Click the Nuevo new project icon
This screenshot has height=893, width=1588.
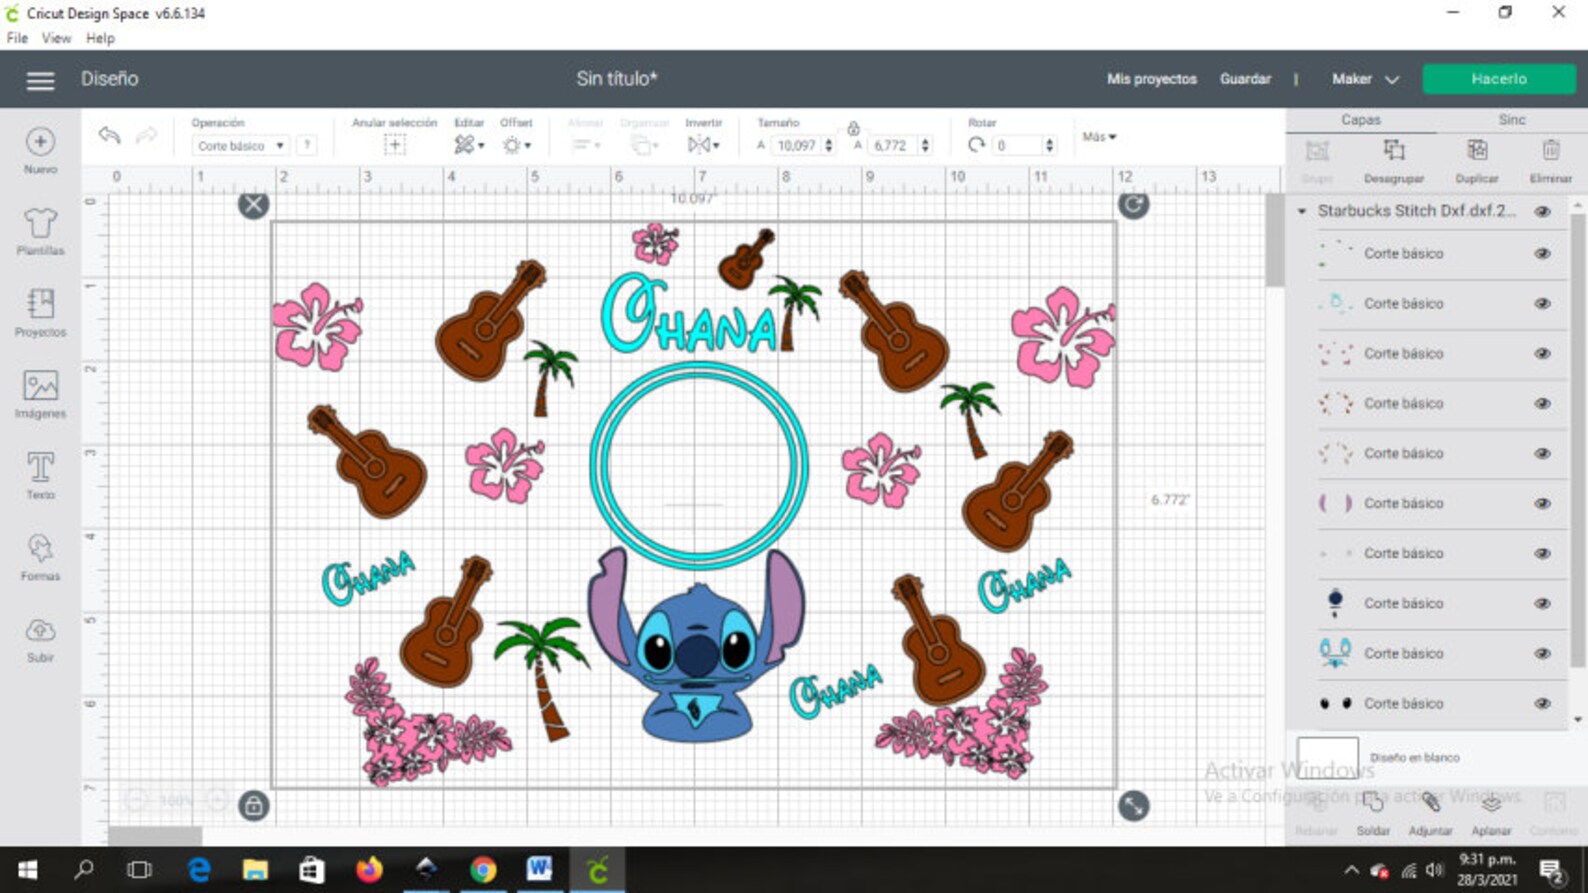point(40,142)
